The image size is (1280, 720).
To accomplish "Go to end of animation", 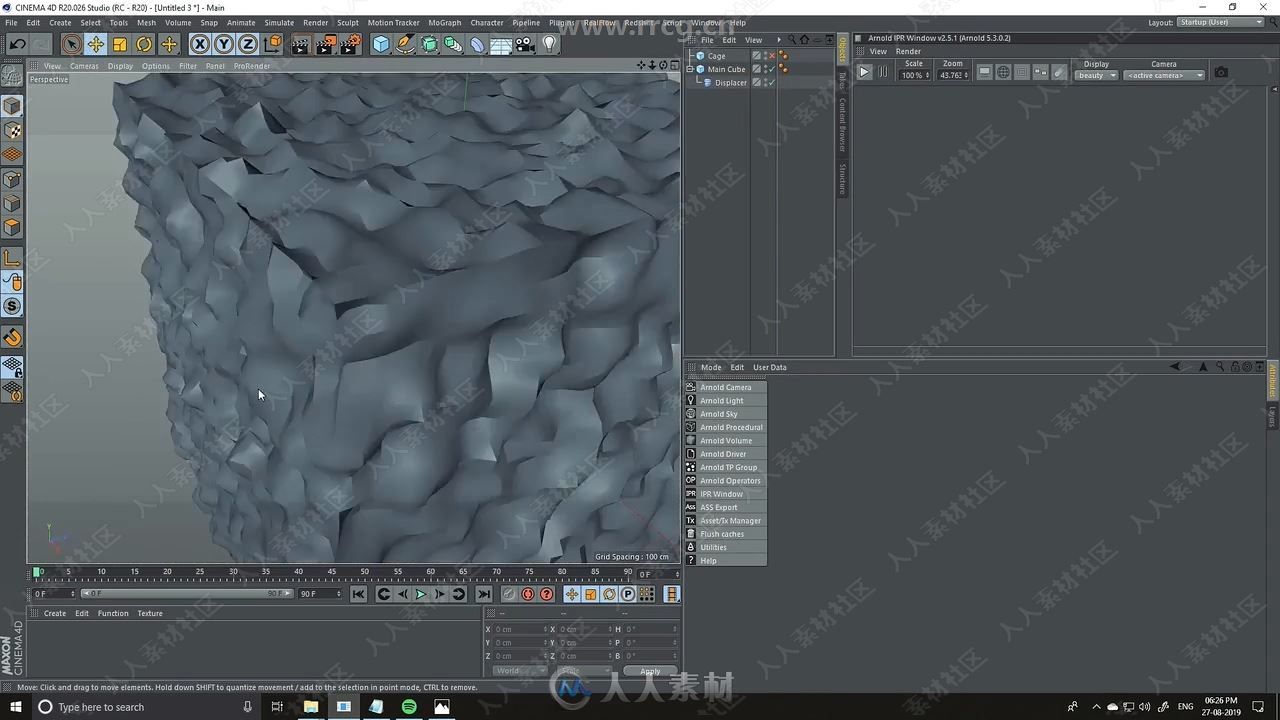I will (x=484, y=594).
